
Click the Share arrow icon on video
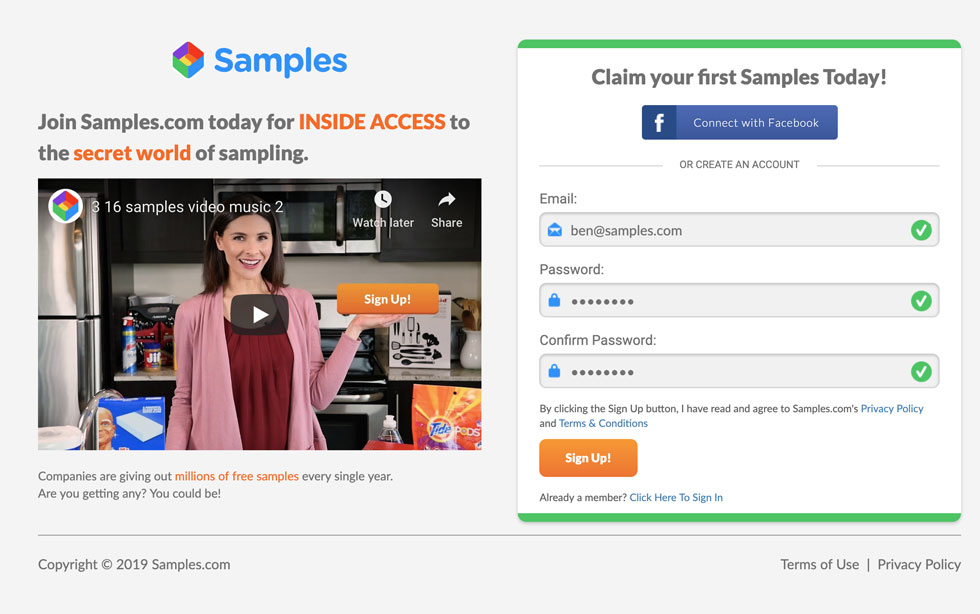tap(446, 199)
